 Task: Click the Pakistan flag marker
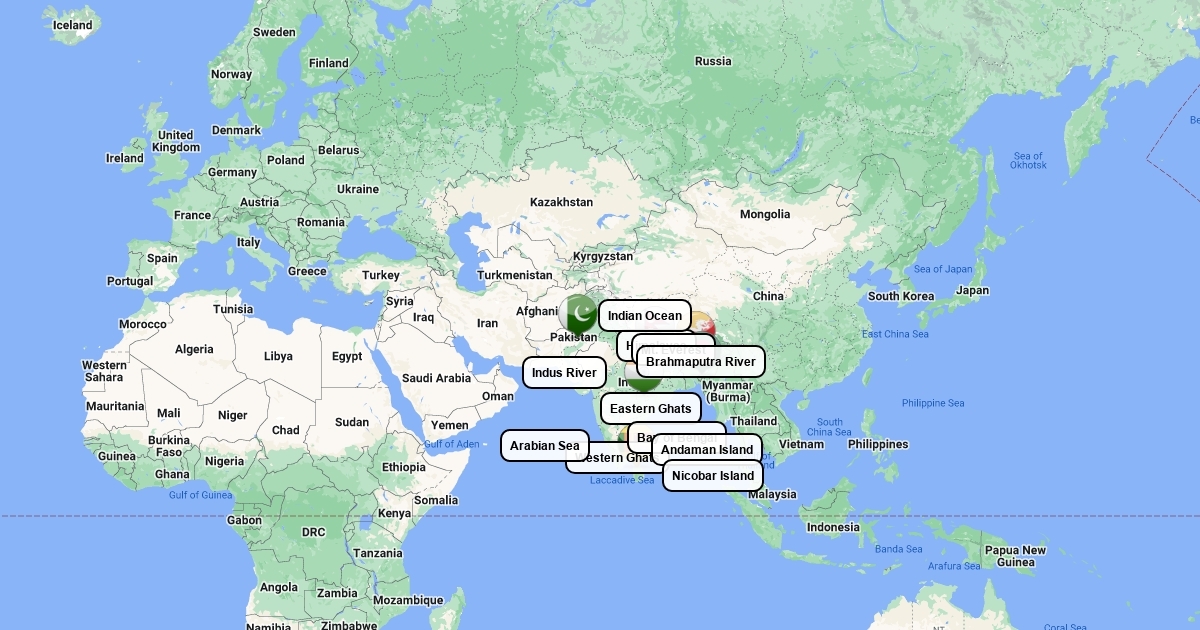click(578, 314)
